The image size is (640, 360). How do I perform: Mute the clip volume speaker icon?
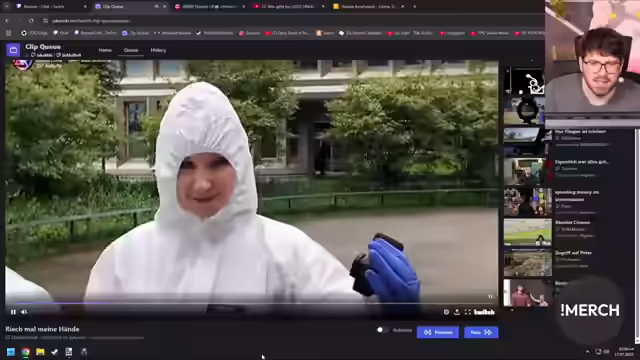pos(24,312)
